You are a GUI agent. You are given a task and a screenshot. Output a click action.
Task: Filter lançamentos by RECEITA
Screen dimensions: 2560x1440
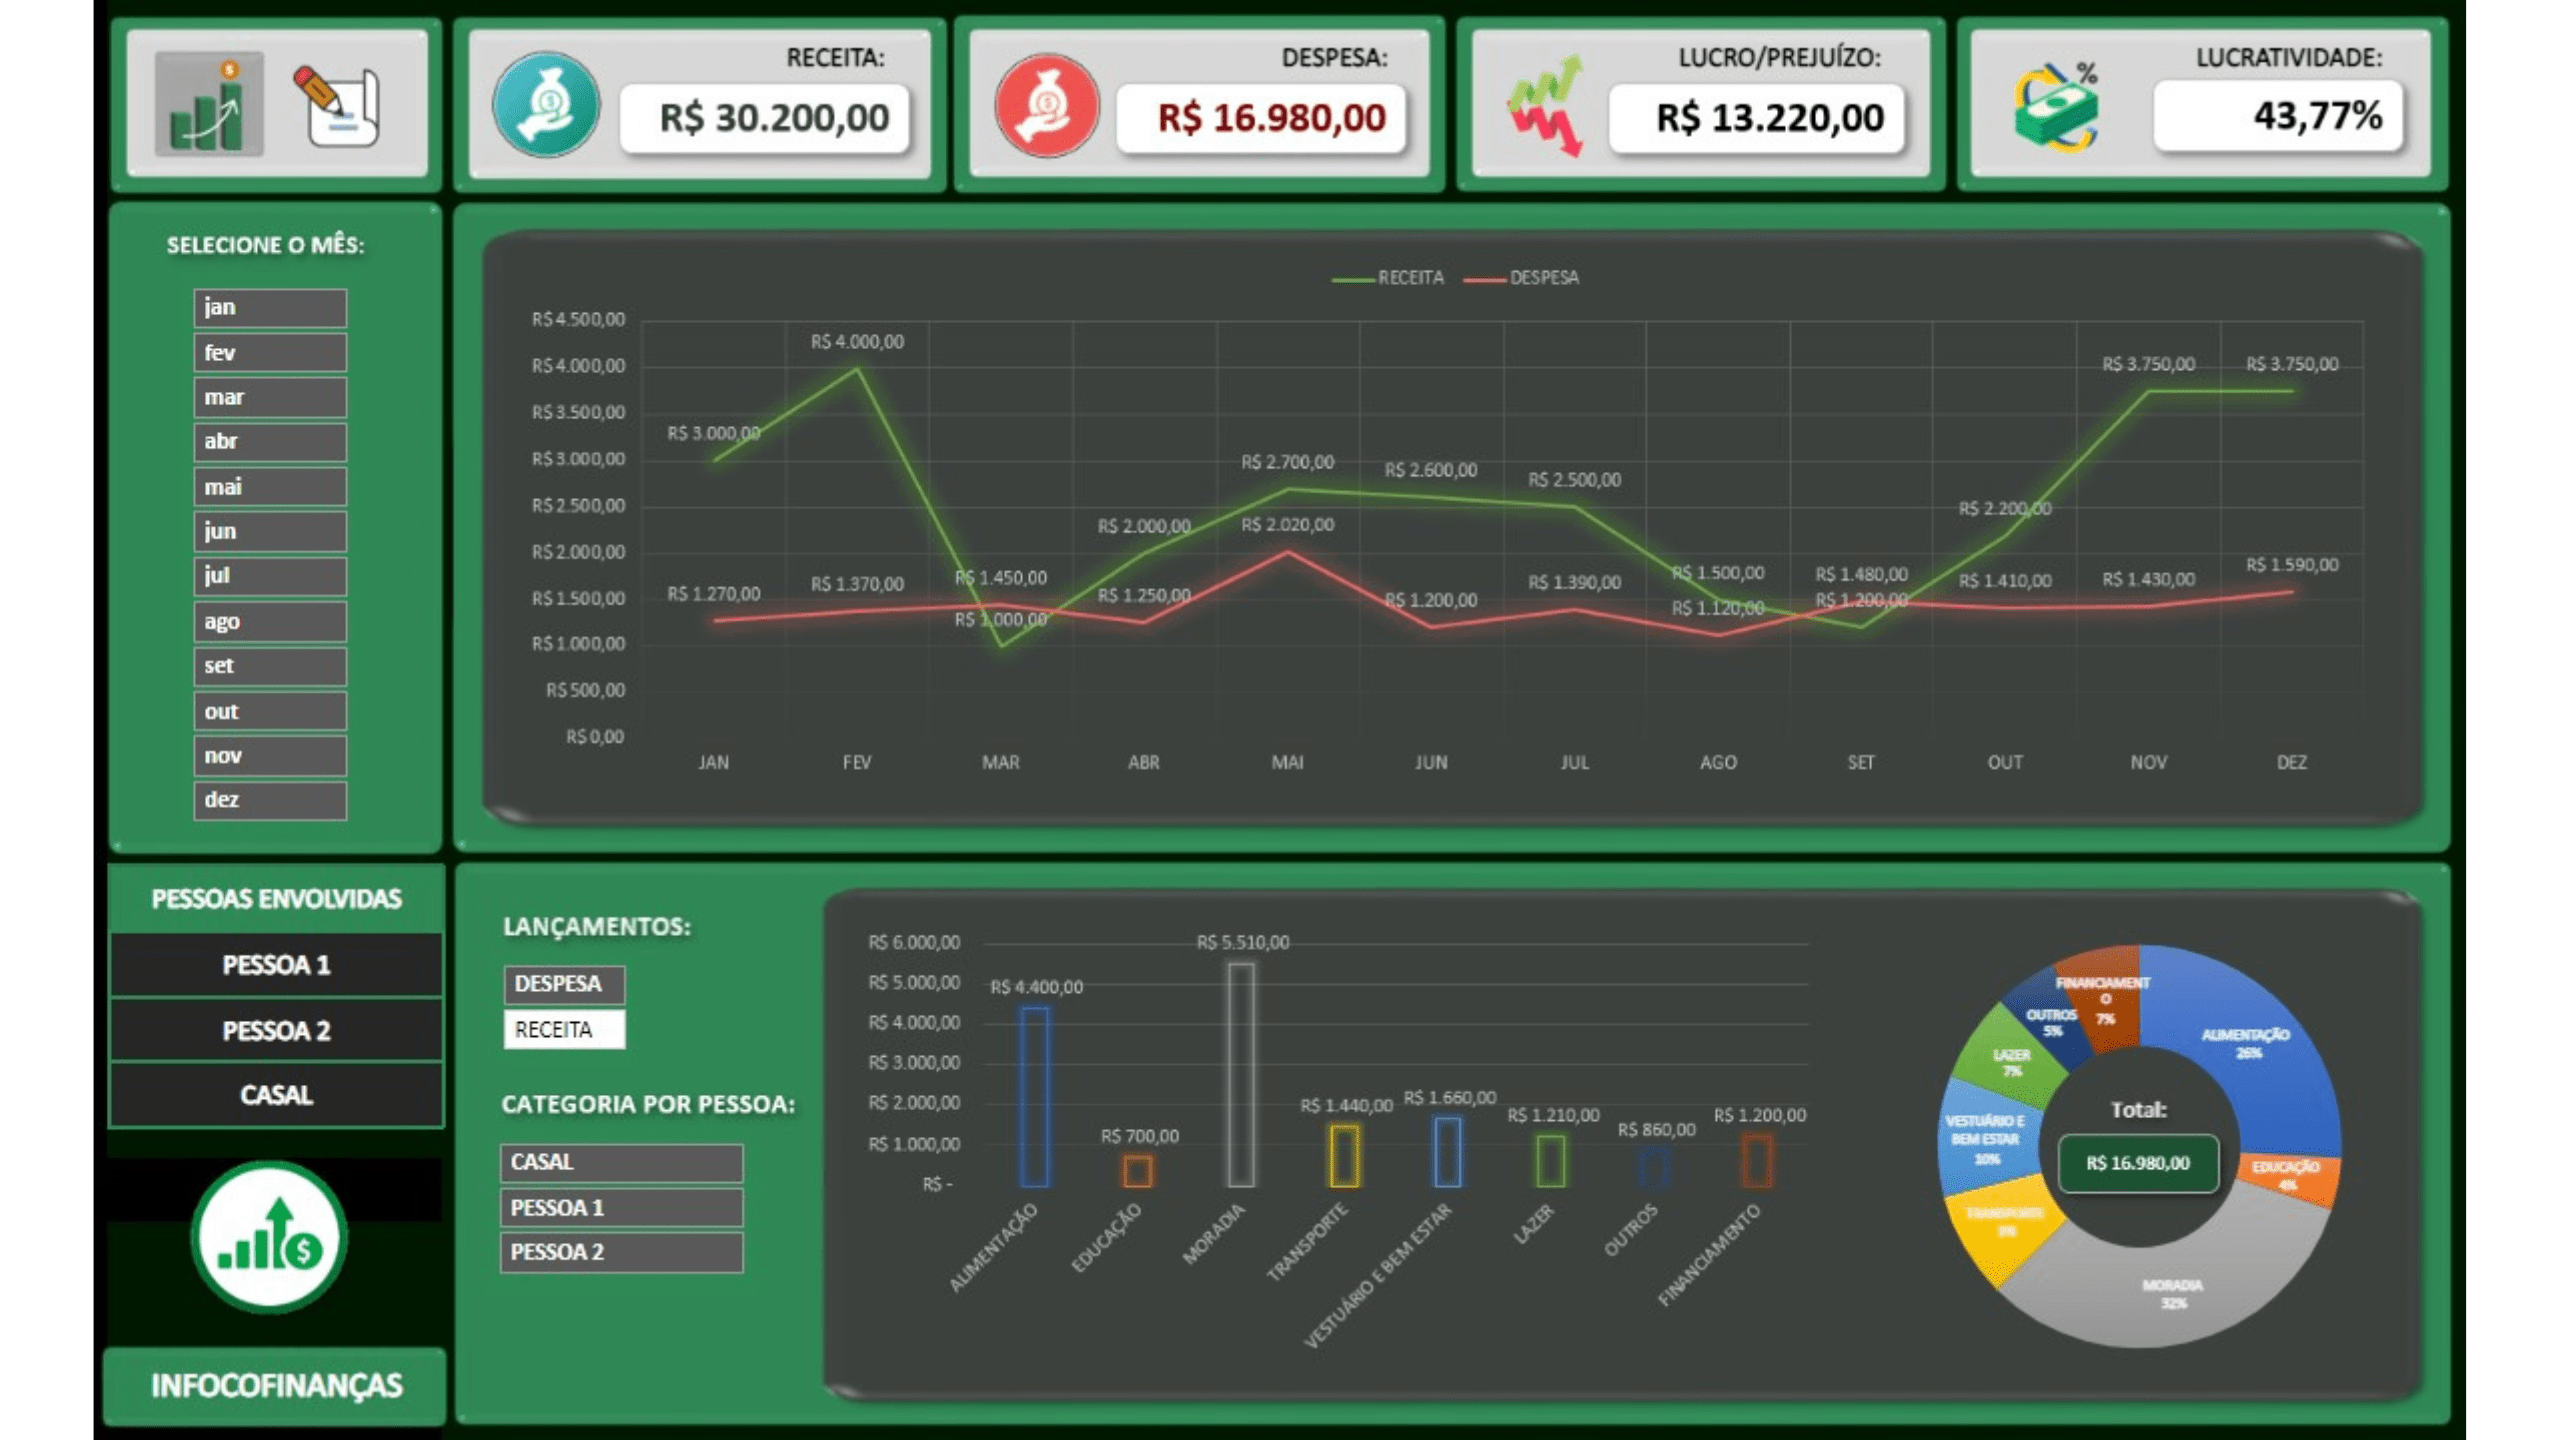click(x=564, y=1030)
